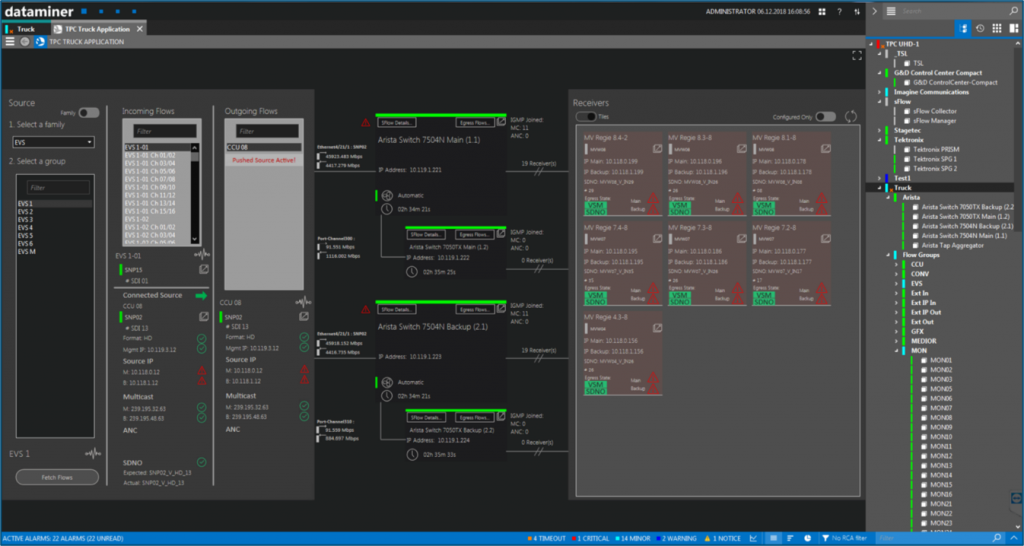
Task: Click the Incoming Flows list scrollbar
Action: [195, 193]
